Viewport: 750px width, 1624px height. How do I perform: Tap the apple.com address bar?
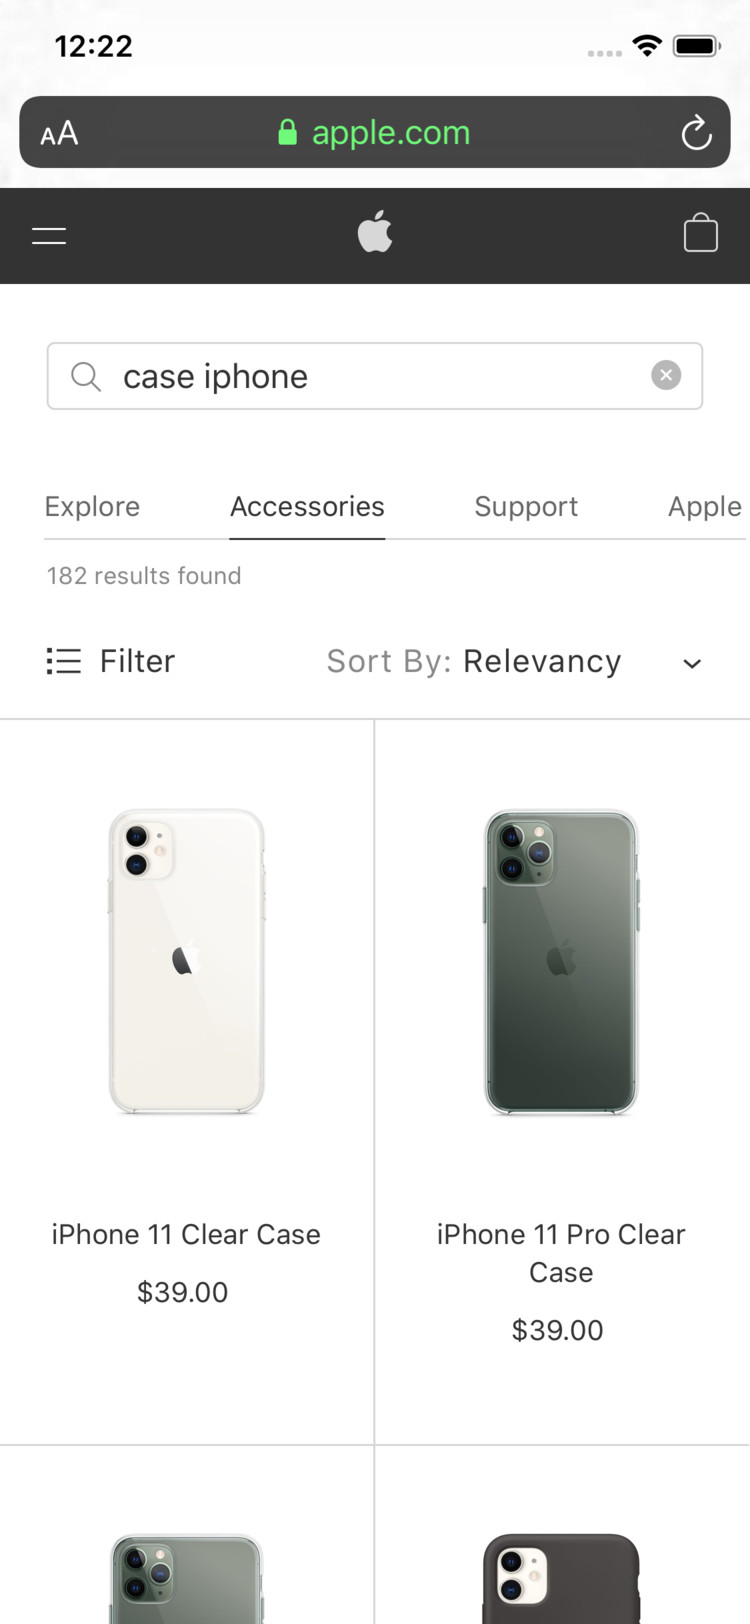tap(391, 133)
